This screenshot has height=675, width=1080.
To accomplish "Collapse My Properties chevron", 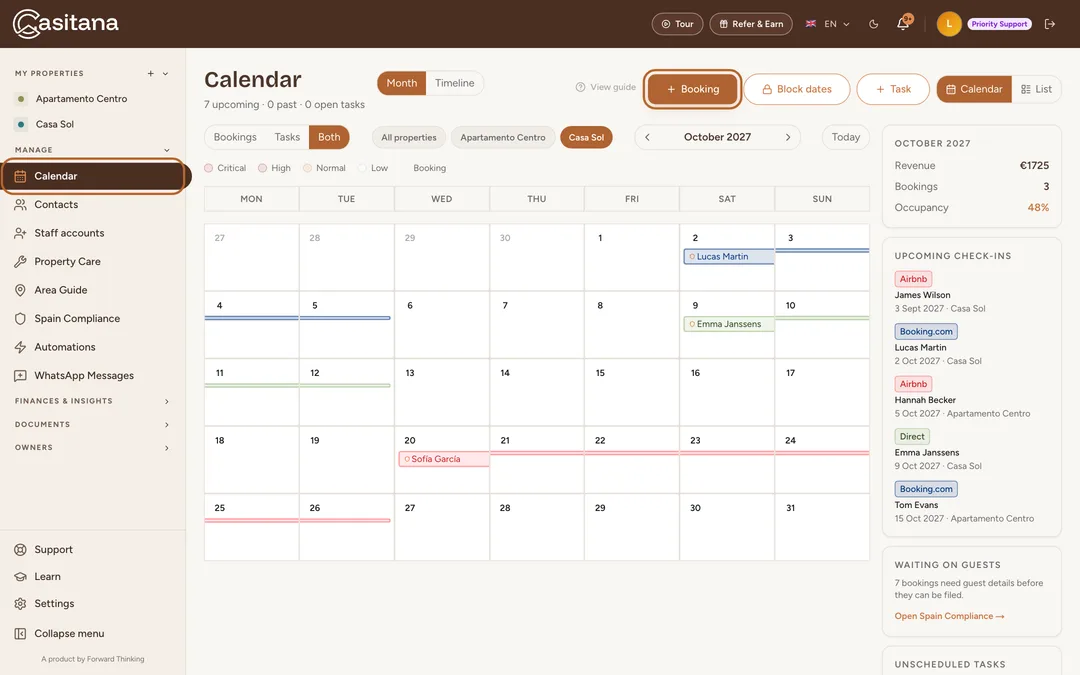I will pyautogui.click(x=165, y=74).
